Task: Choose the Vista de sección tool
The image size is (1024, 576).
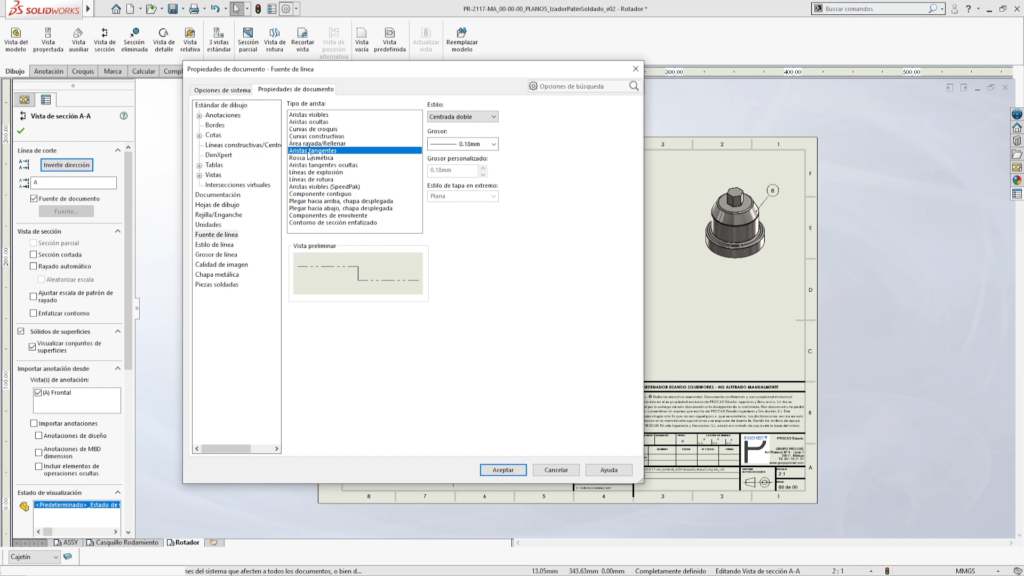Action: (104, 39)
